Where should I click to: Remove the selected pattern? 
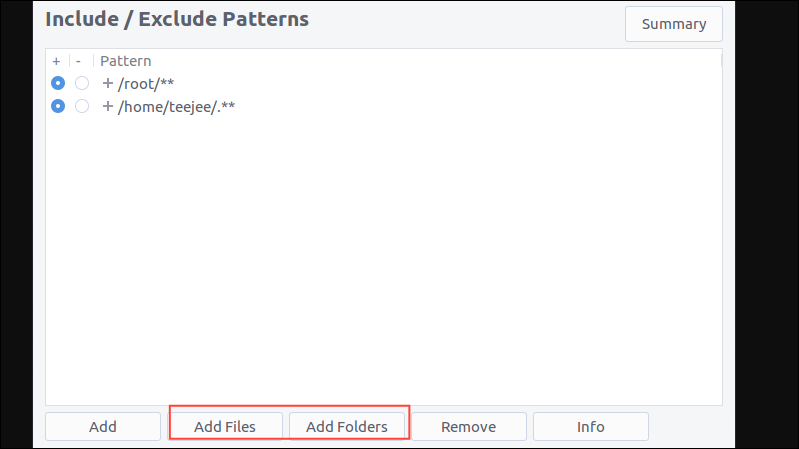point(468,427)
